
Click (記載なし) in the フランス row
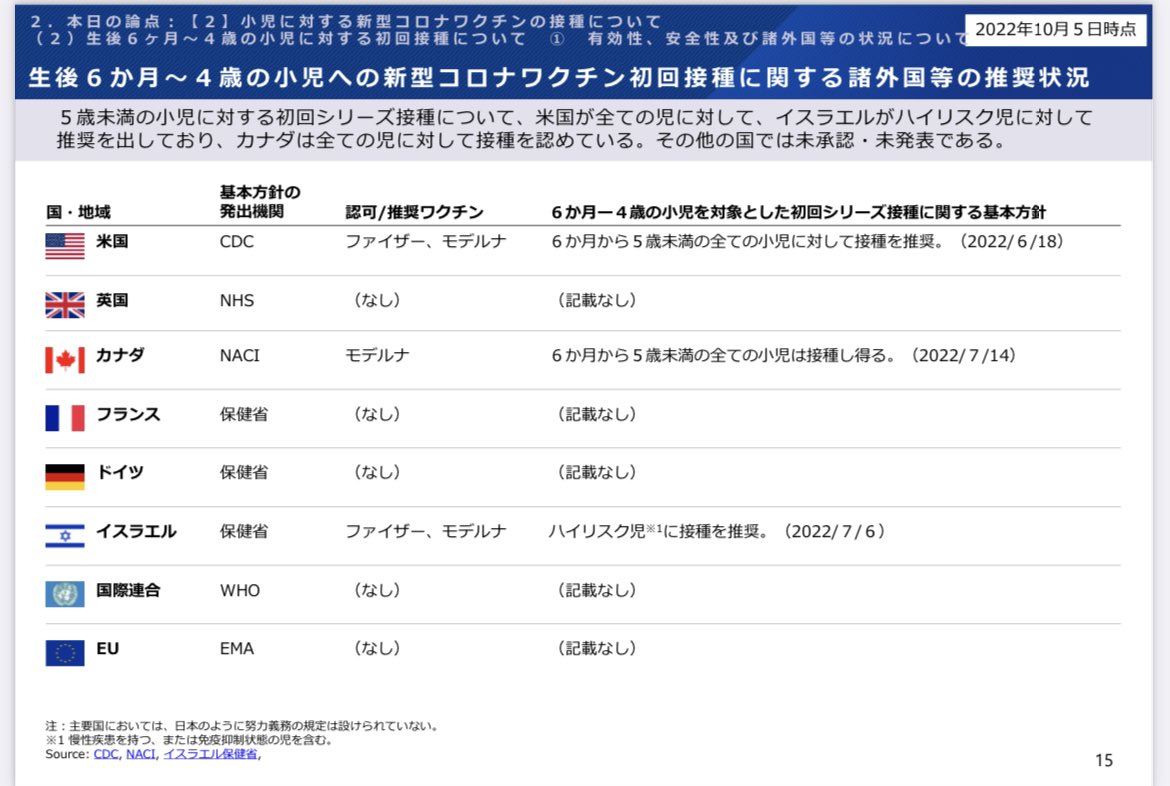coord(596,414)
